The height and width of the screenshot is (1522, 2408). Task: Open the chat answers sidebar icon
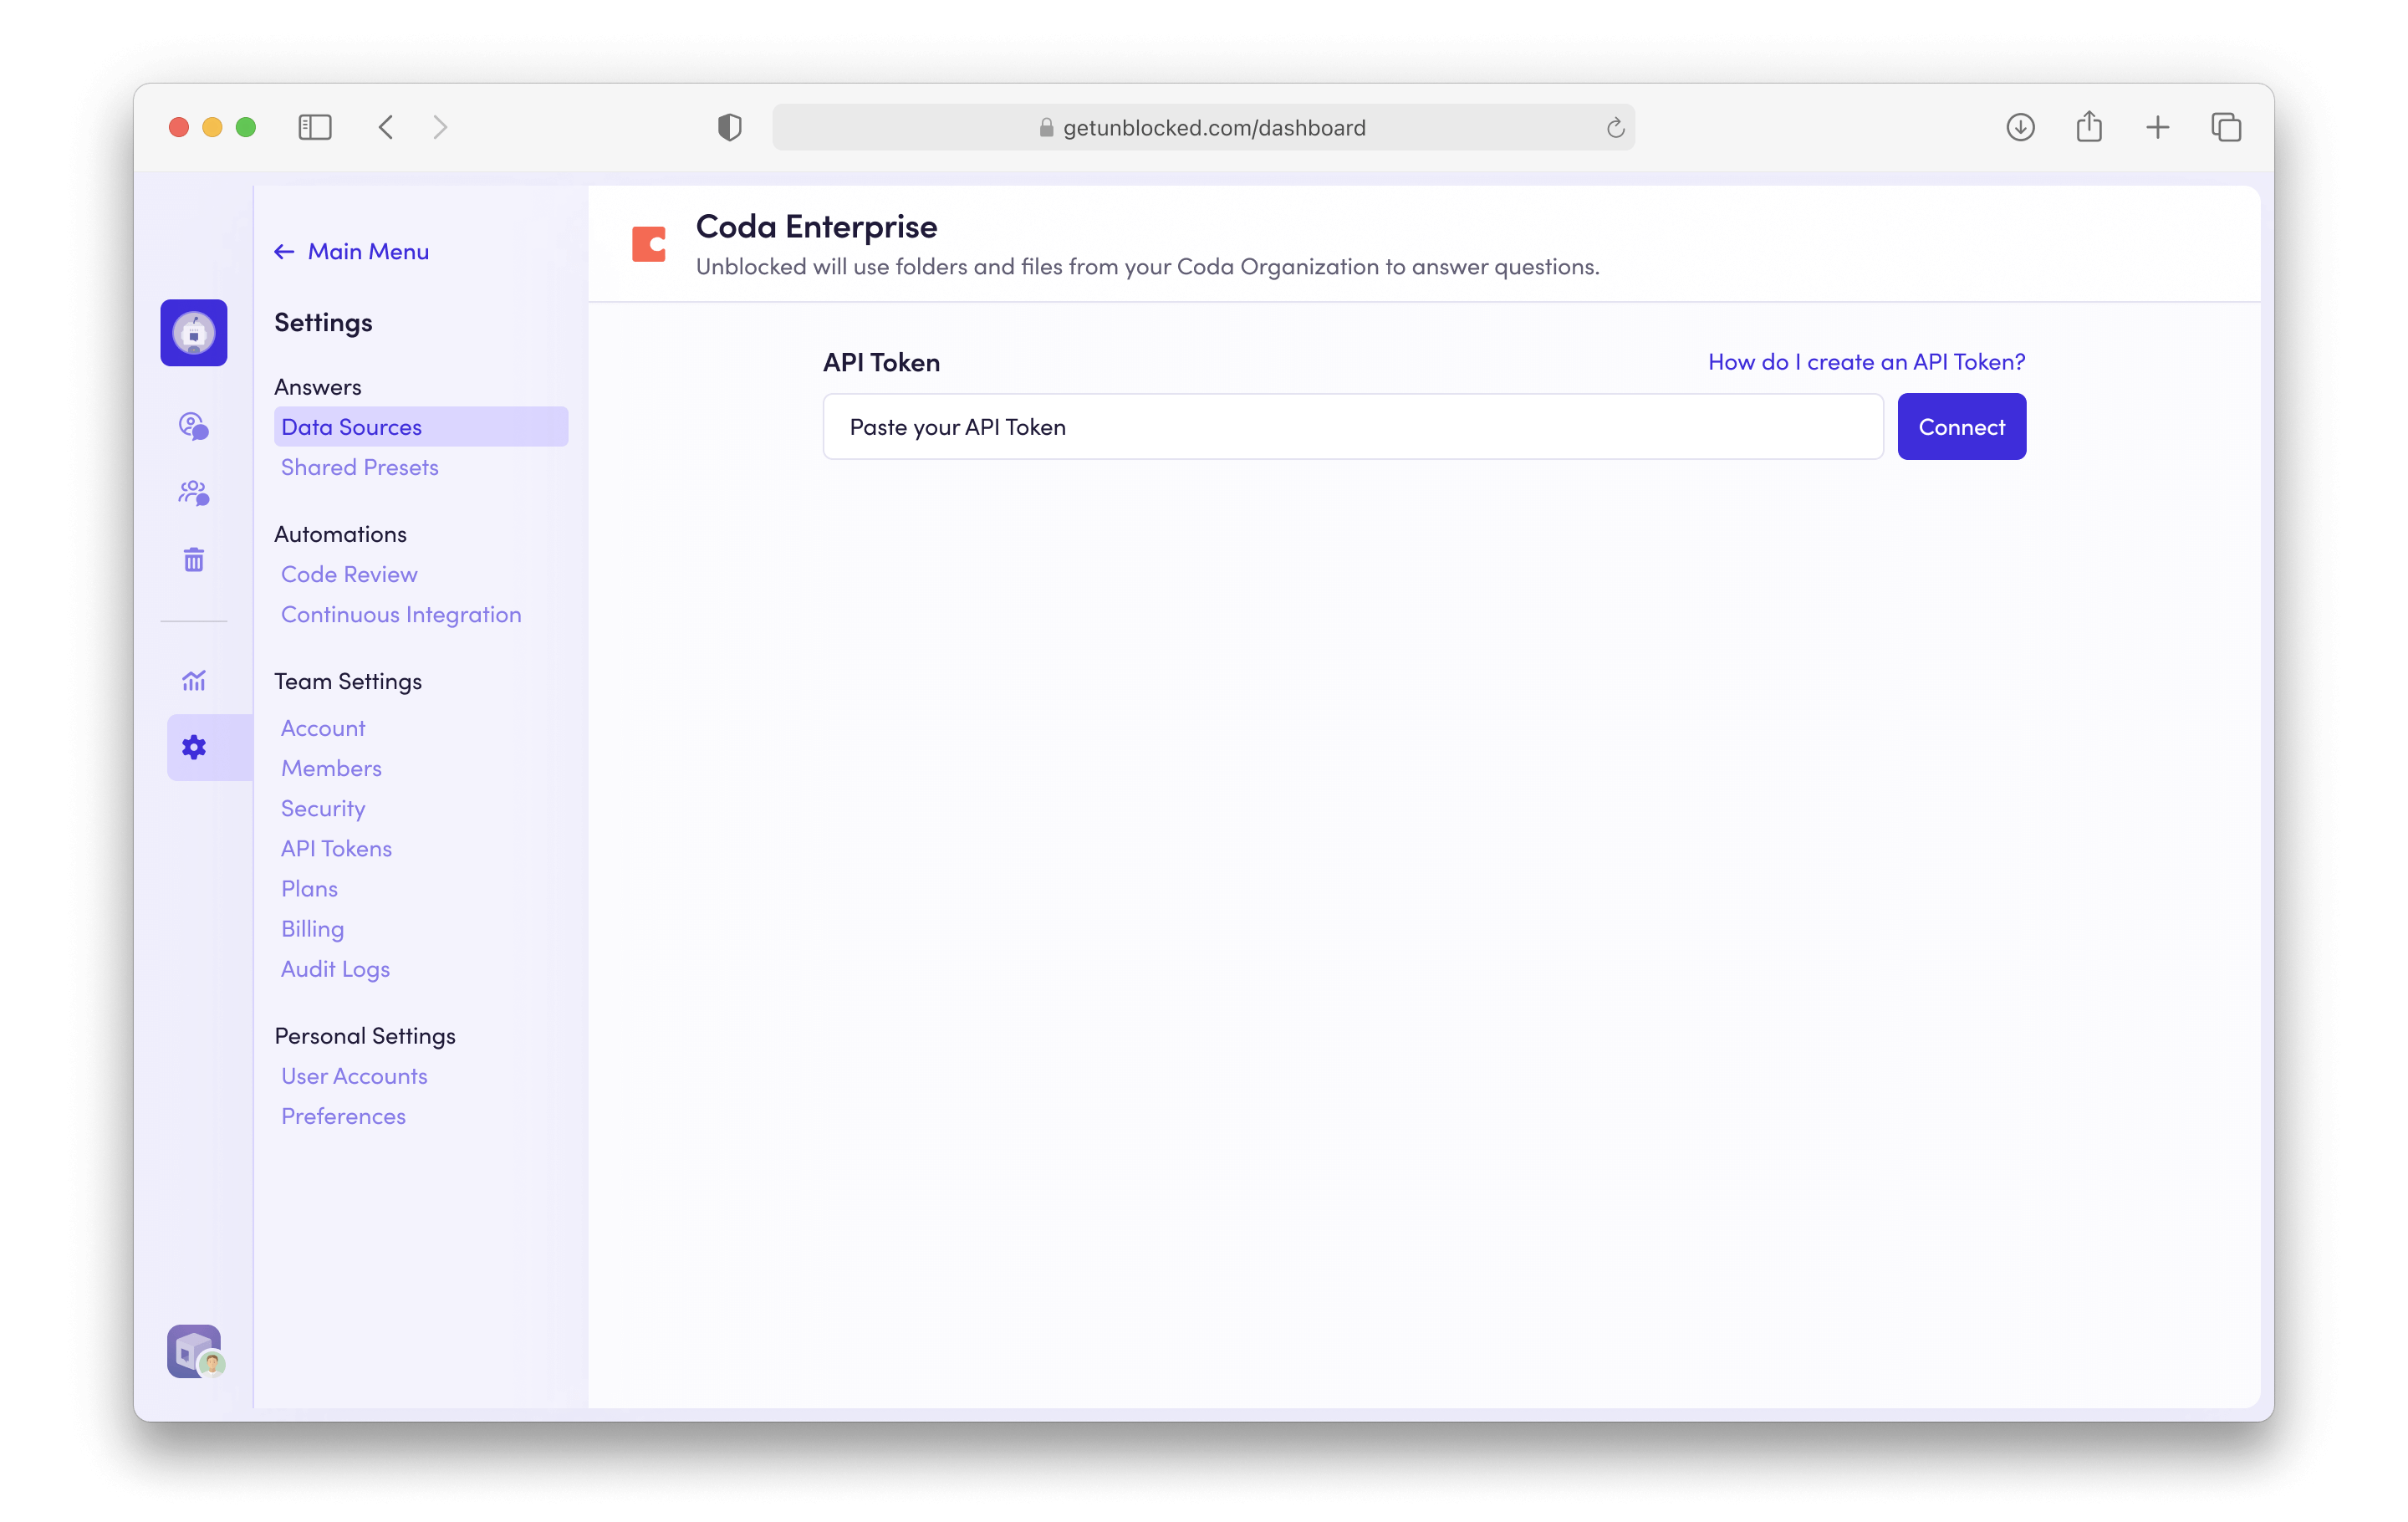193,426
